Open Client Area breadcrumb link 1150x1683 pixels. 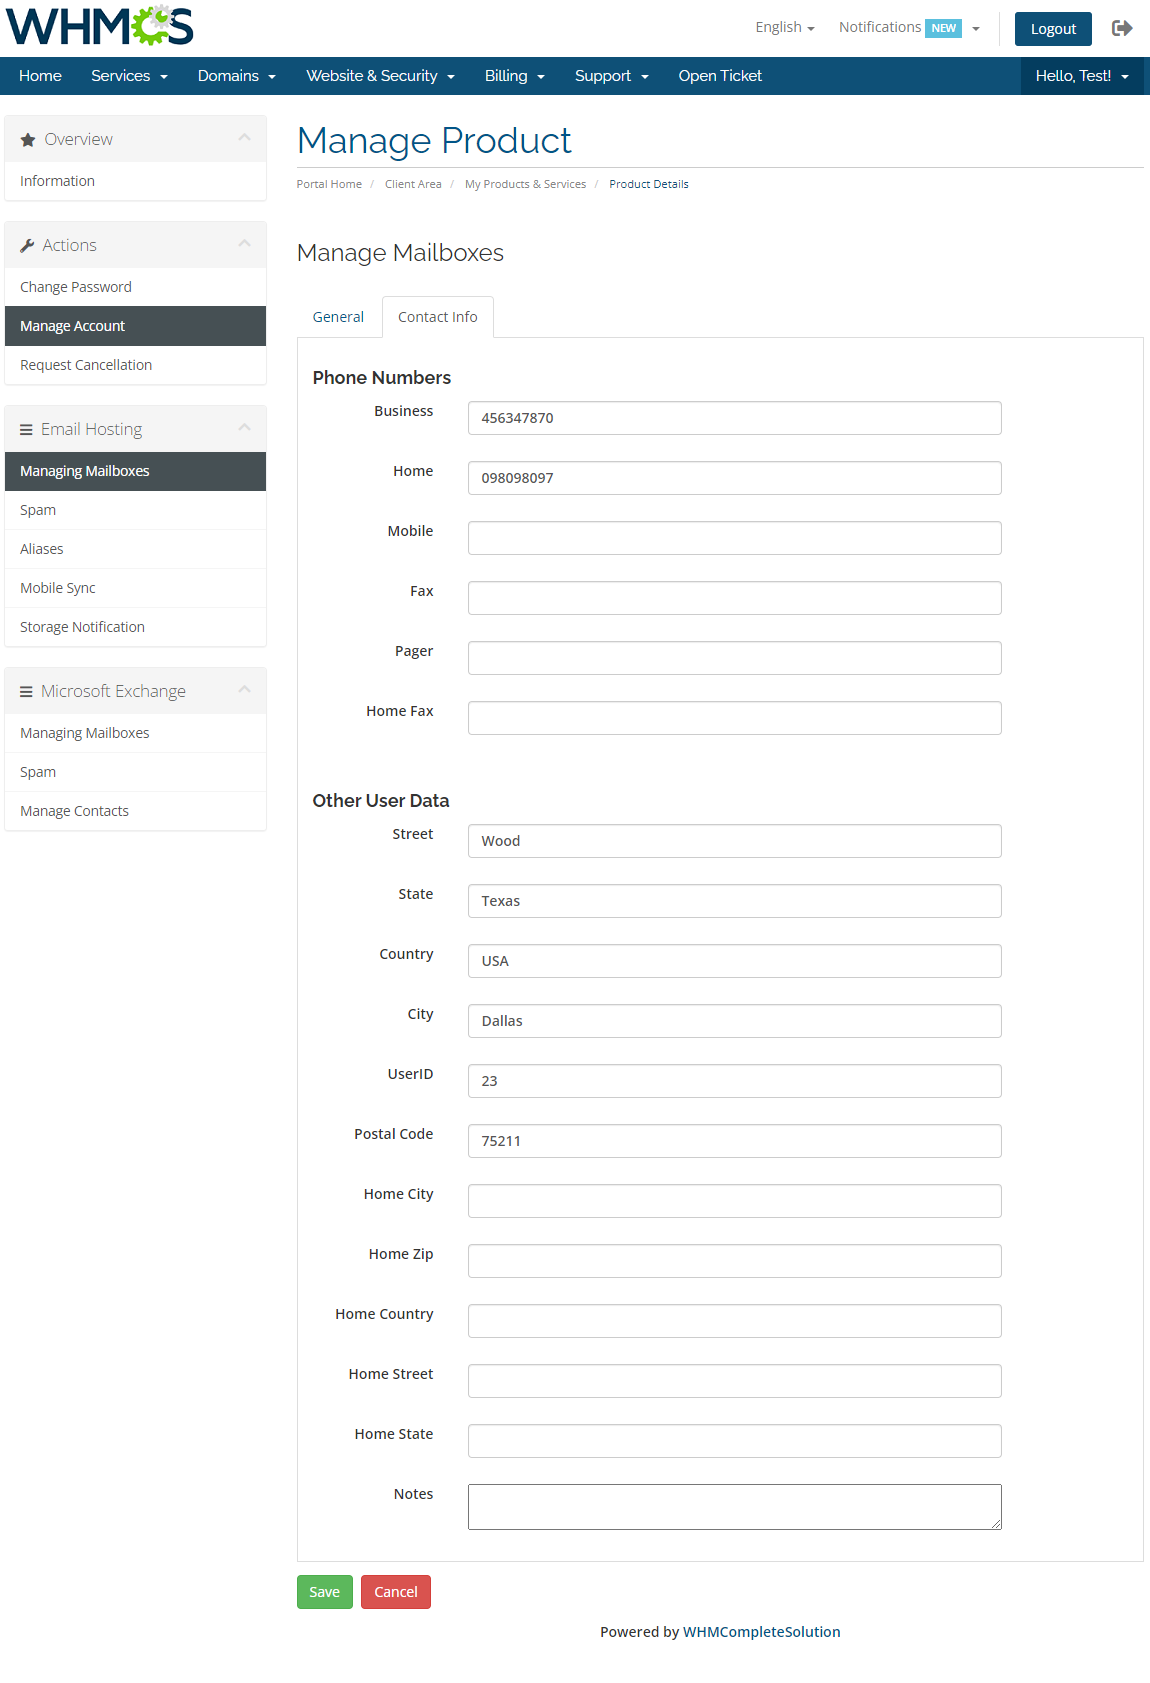point(413,184)
